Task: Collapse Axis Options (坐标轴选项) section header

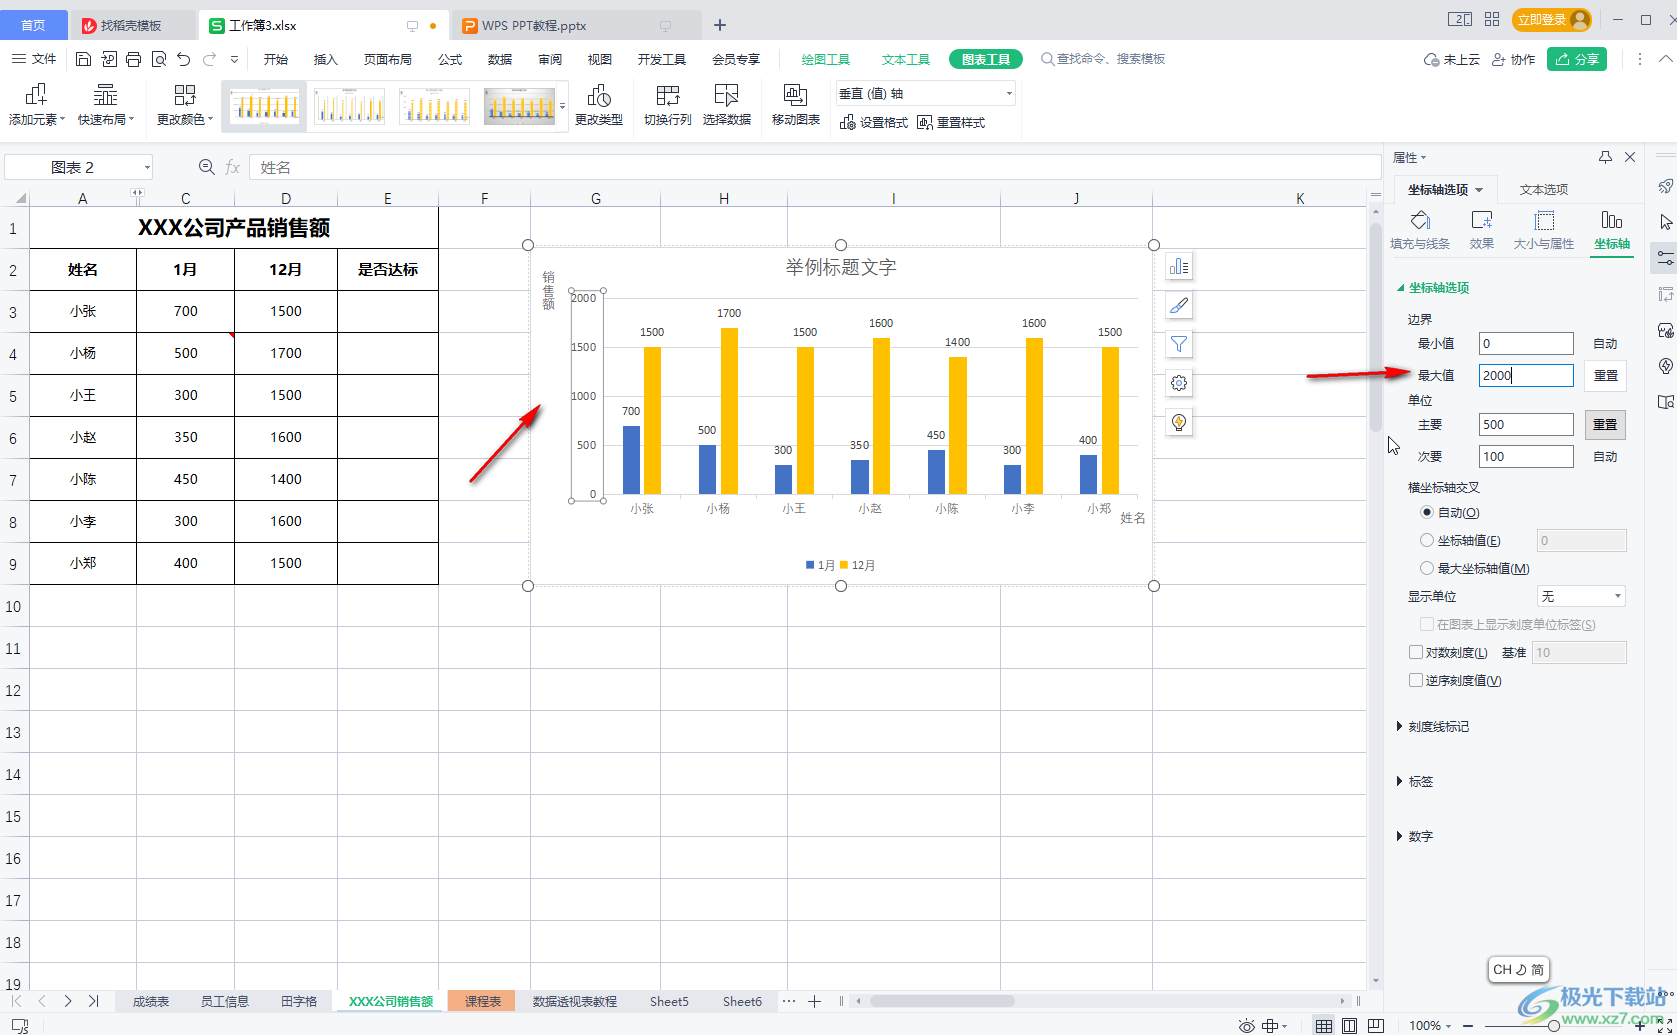Action: pos(1433,287)
